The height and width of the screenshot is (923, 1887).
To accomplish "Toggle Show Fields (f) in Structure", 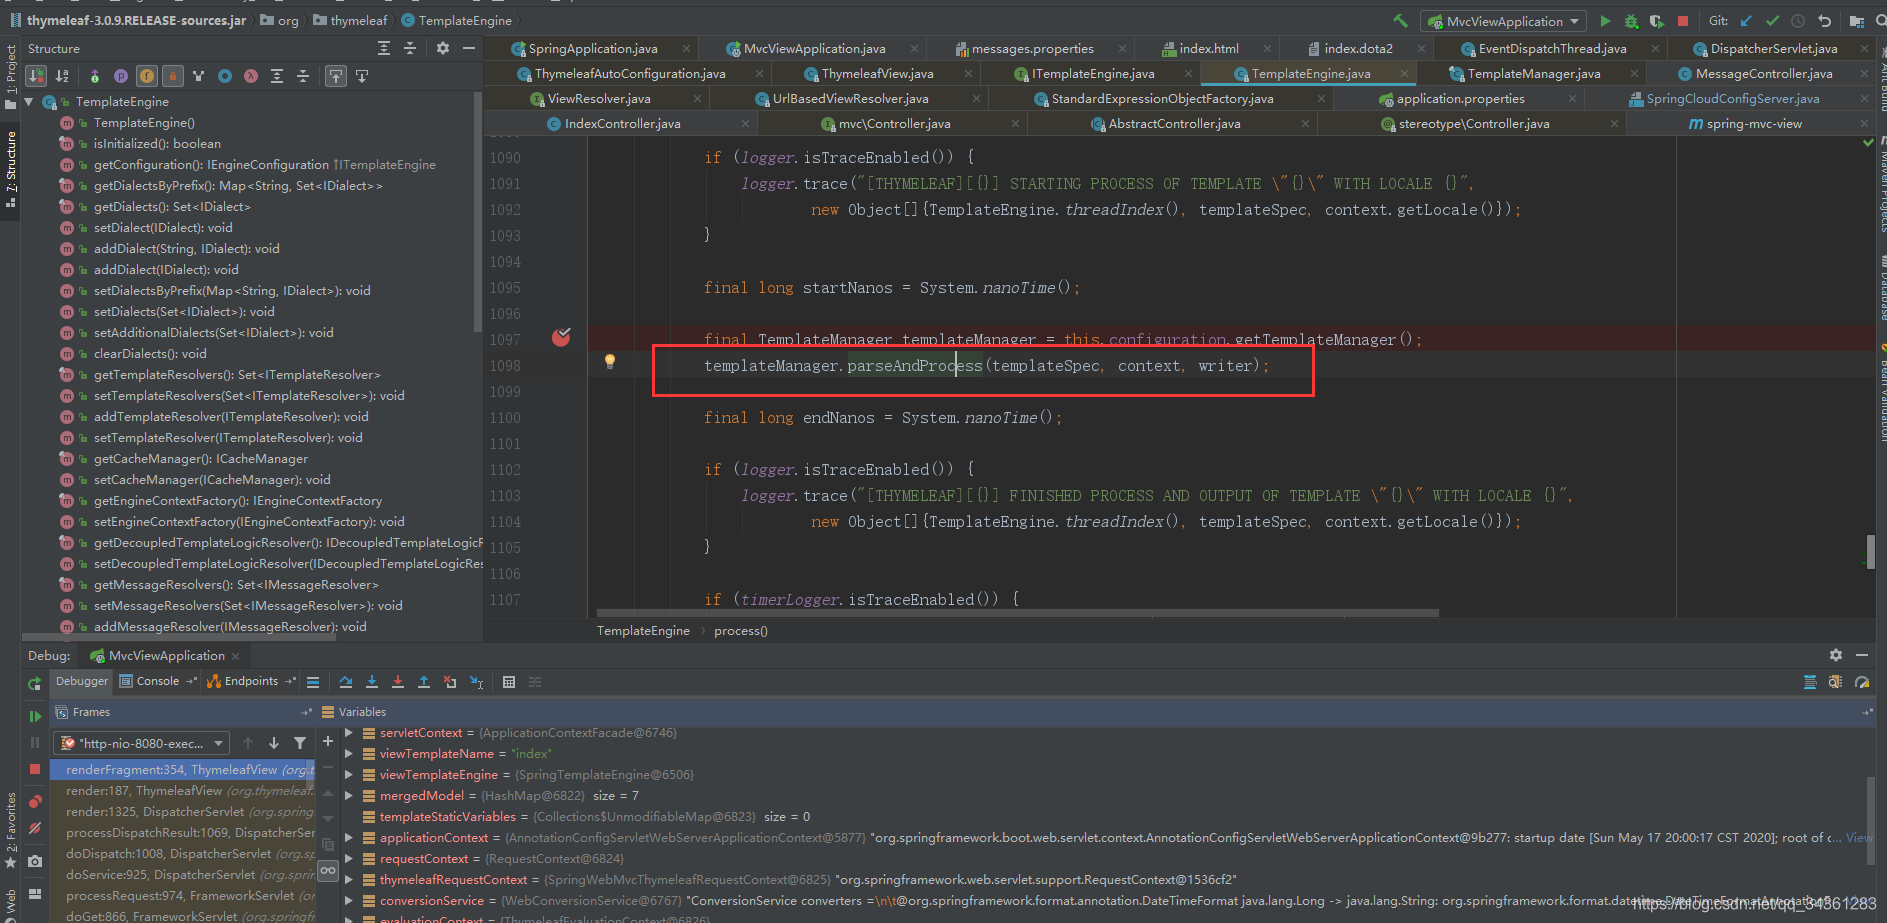I will pyautogui.click(x=147, y=76).
